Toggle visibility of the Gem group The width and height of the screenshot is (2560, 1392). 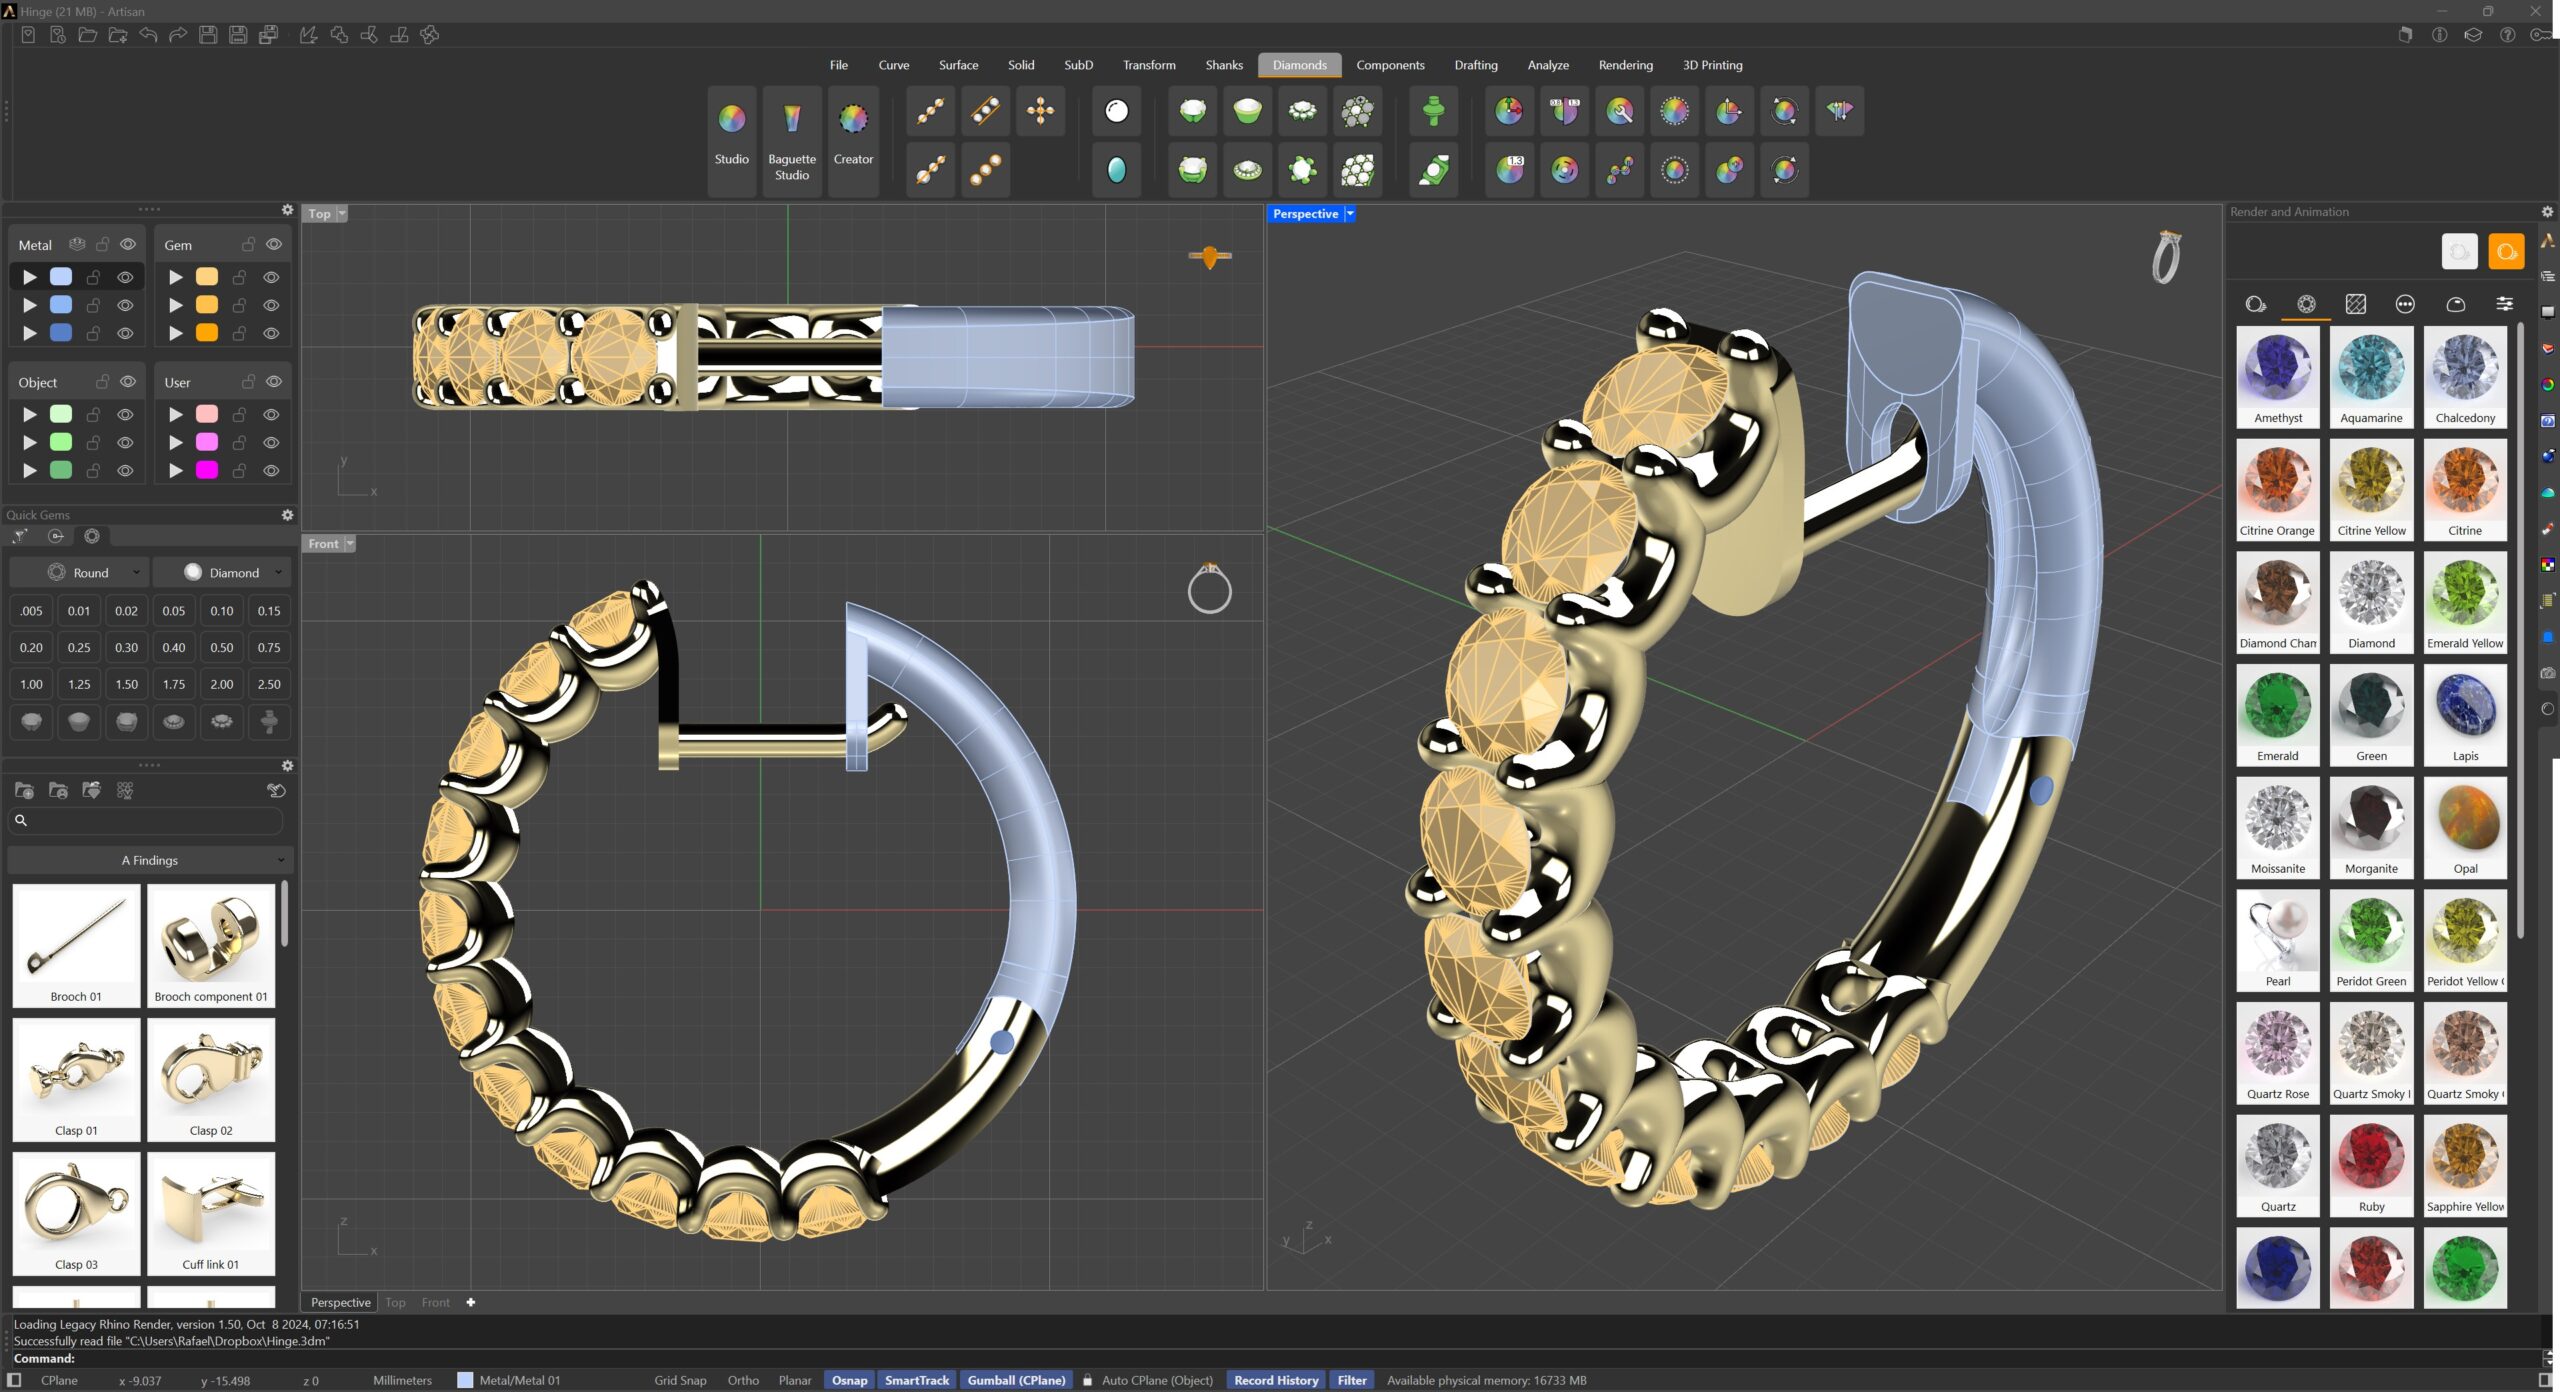[x=274, y=244]
